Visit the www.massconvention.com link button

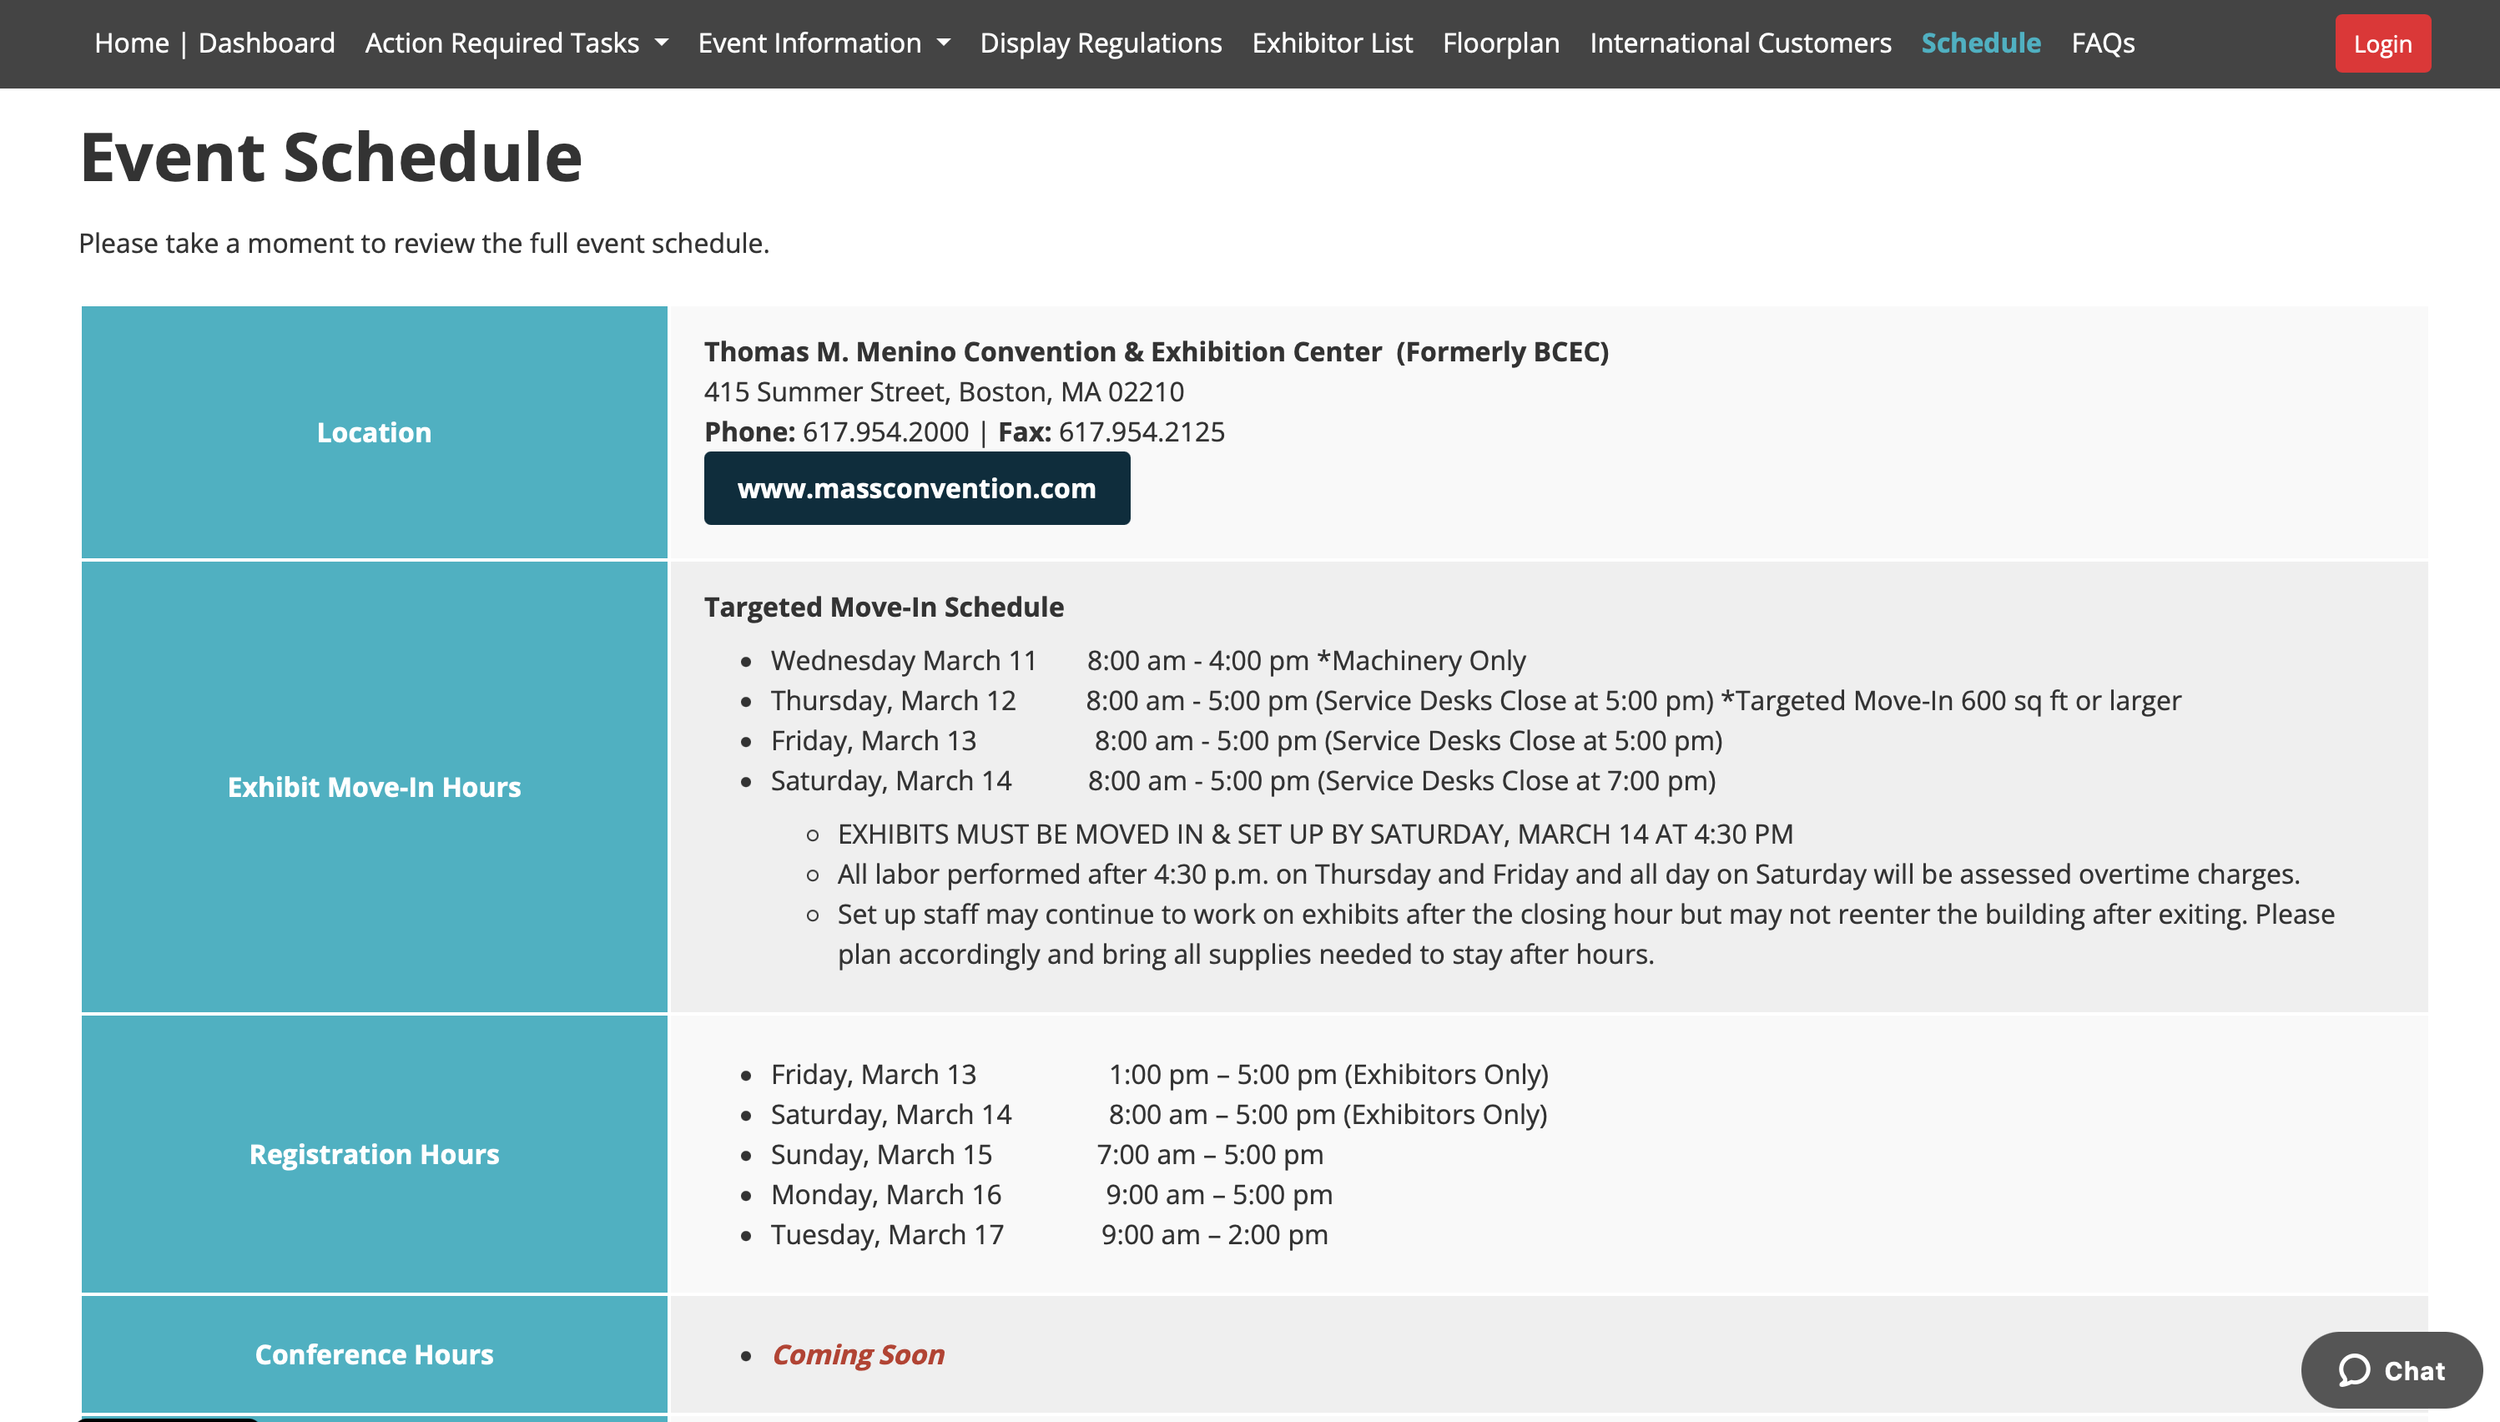click(916, 488)
